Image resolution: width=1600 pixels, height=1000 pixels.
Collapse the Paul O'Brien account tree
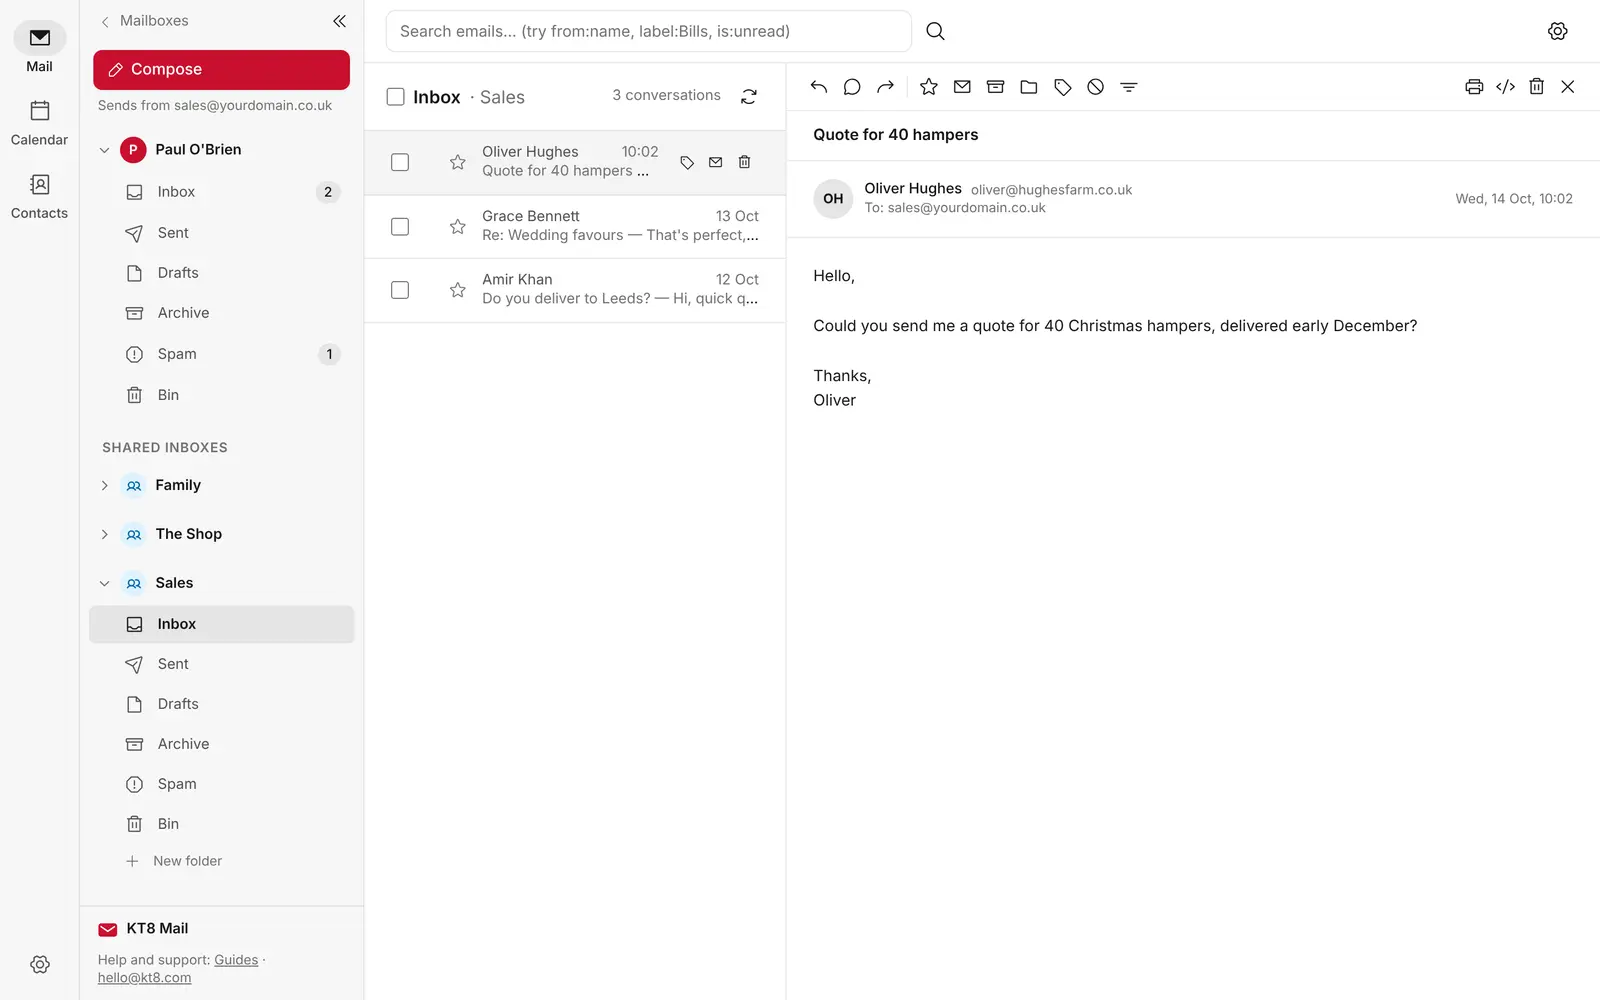point(104,150)
